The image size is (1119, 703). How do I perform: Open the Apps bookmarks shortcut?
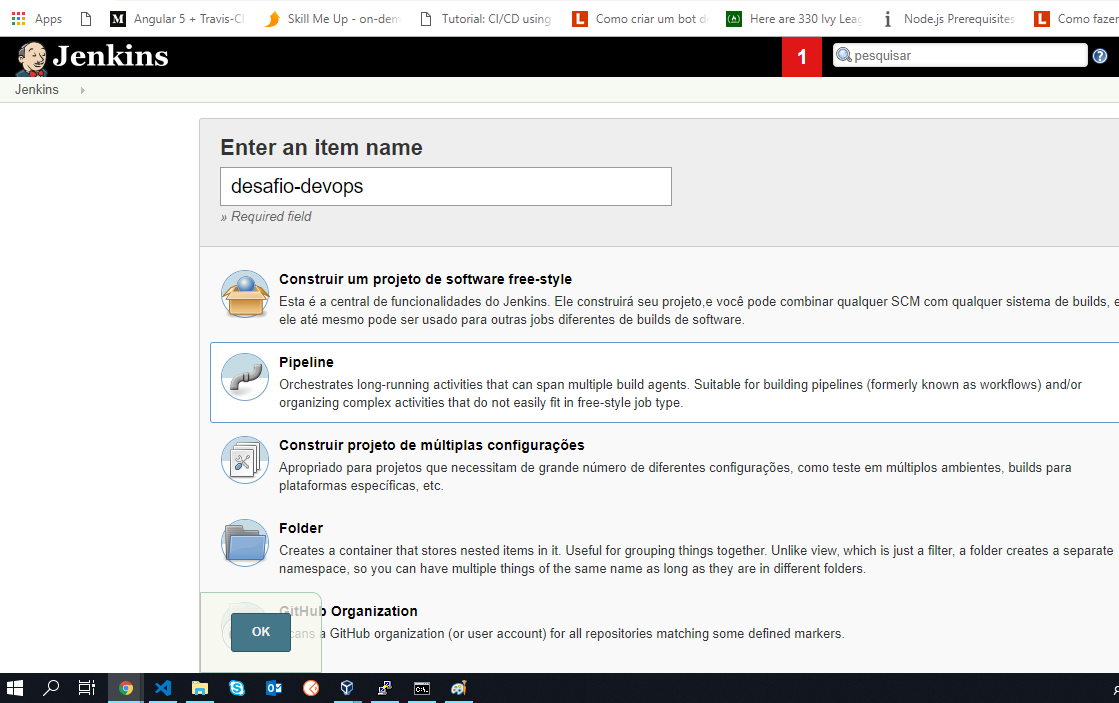(x=37, y=19)
